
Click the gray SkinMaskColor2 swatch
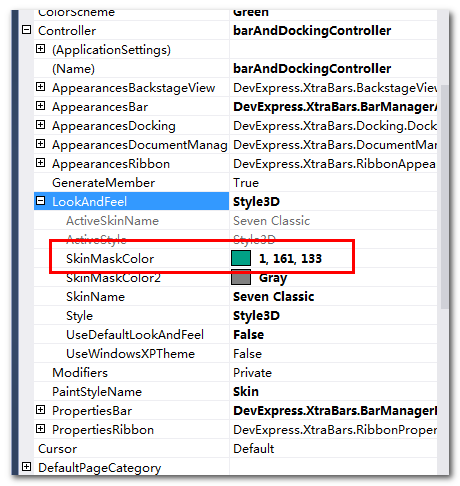[241, 277]
